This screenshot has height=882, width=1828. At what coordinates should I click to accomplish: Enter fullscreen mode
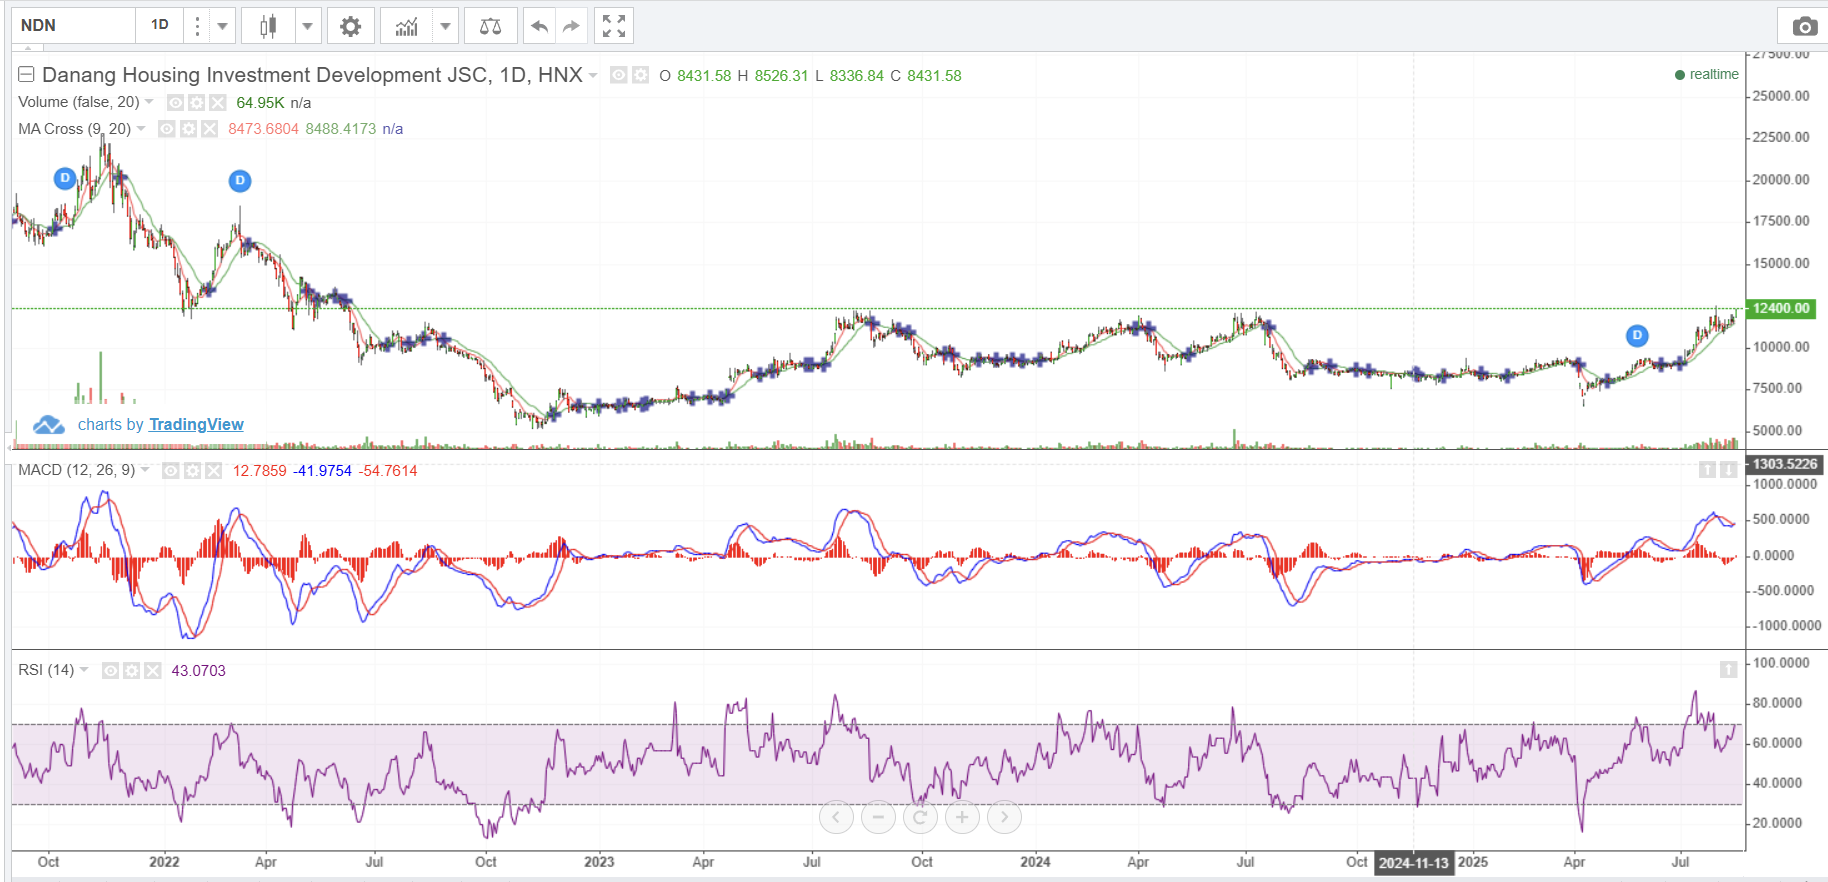pyautogui.click(x=614, y=26)
